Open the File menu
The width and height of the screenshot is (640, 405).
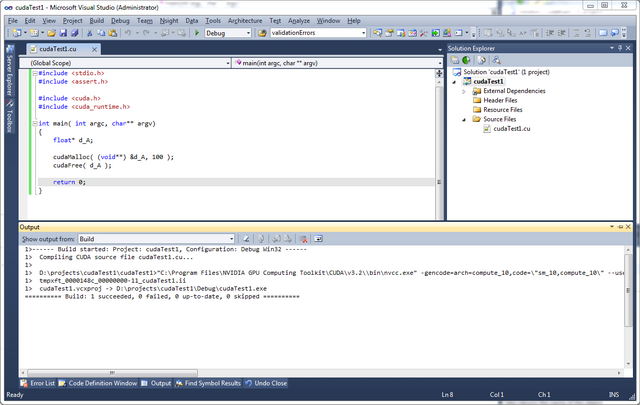coord(13,21)
